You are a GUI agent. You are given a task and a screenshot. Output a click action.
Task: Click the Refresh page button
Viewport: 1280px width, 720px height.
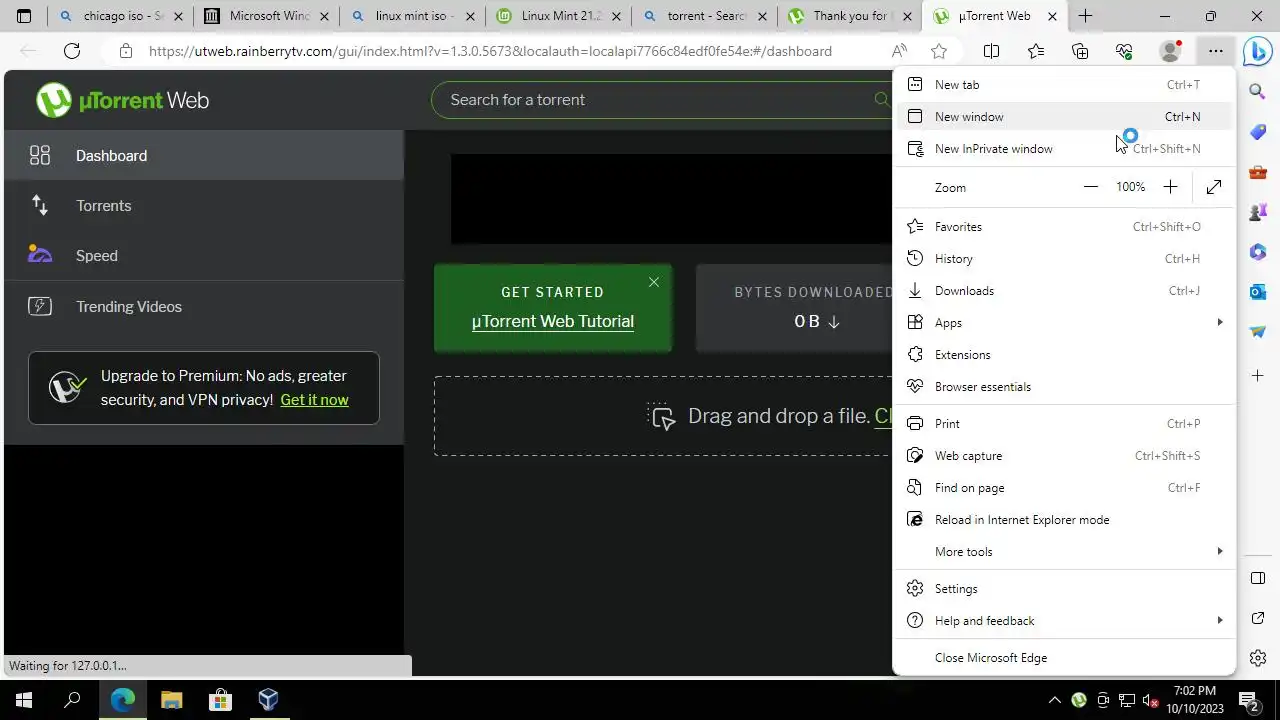pos(72,51)
